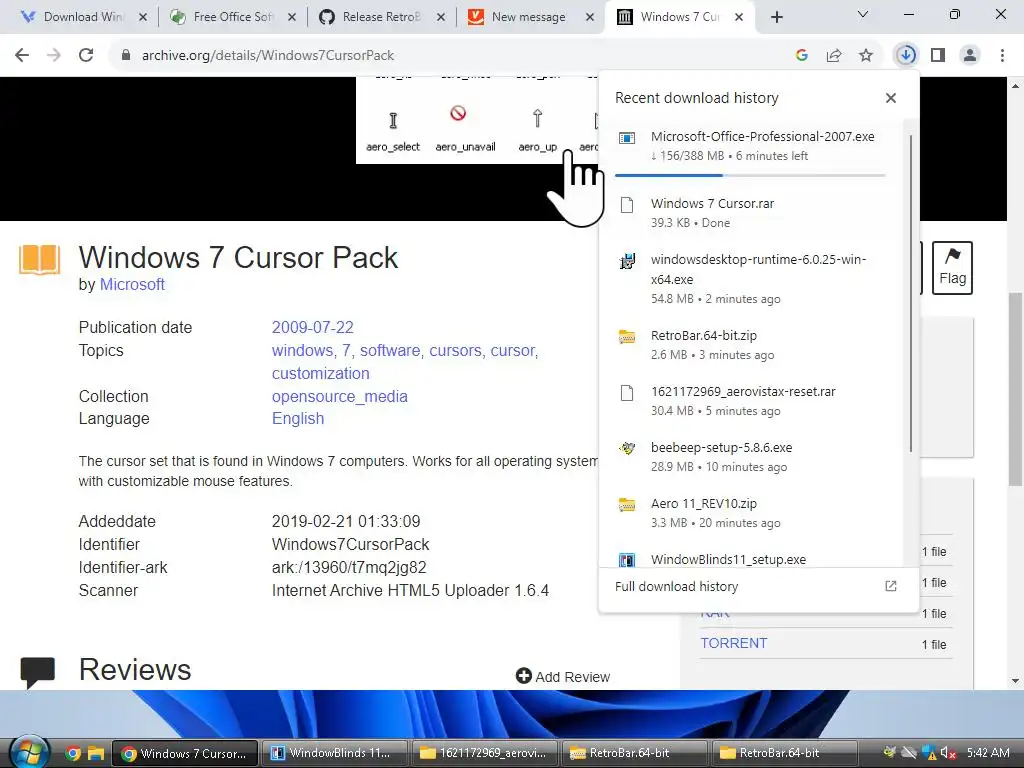Image resolution: width=1024 pixels, height=768 pixels.
Task: Go forward to next page
Action: coord(54,56)
